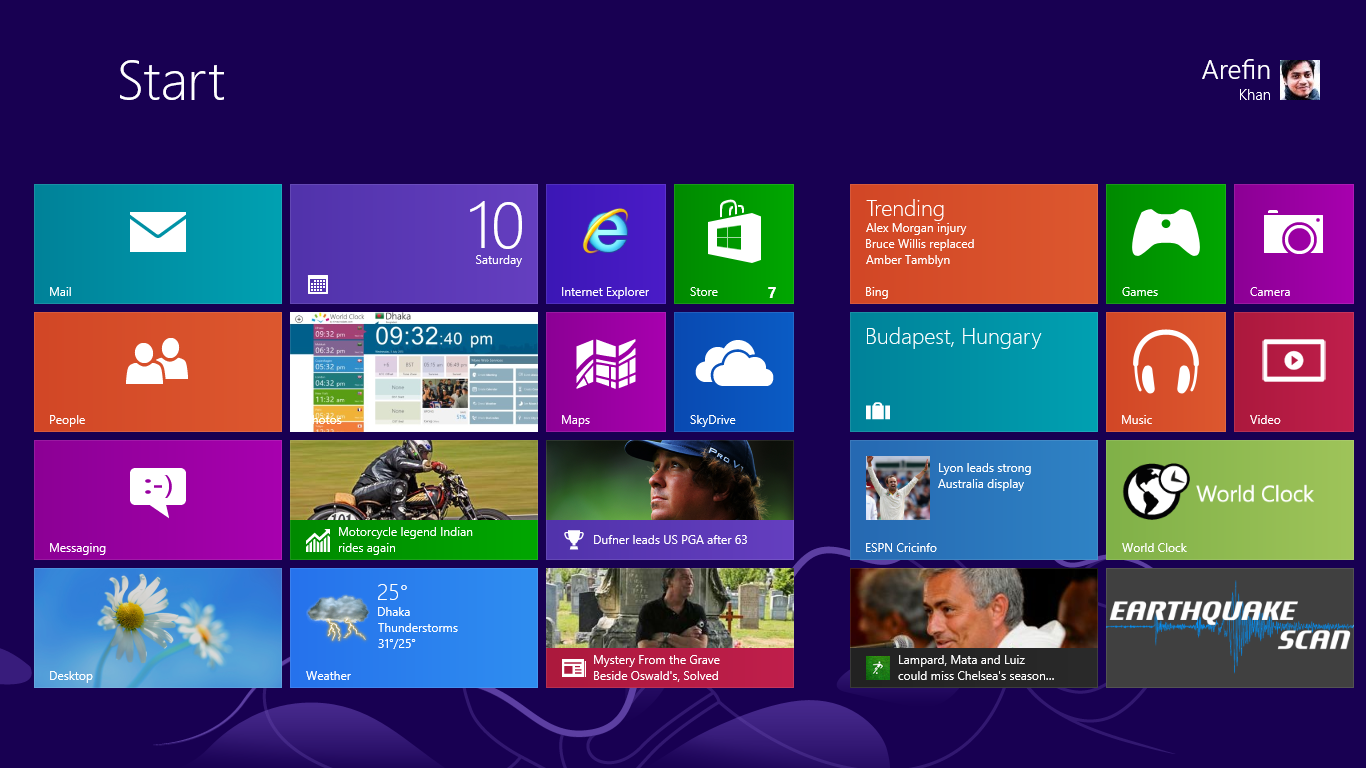Open the Earthquake Scan logo tile
This screenshot has height=768, width=1366.
pyautogui.click(x=1230, y=628)
